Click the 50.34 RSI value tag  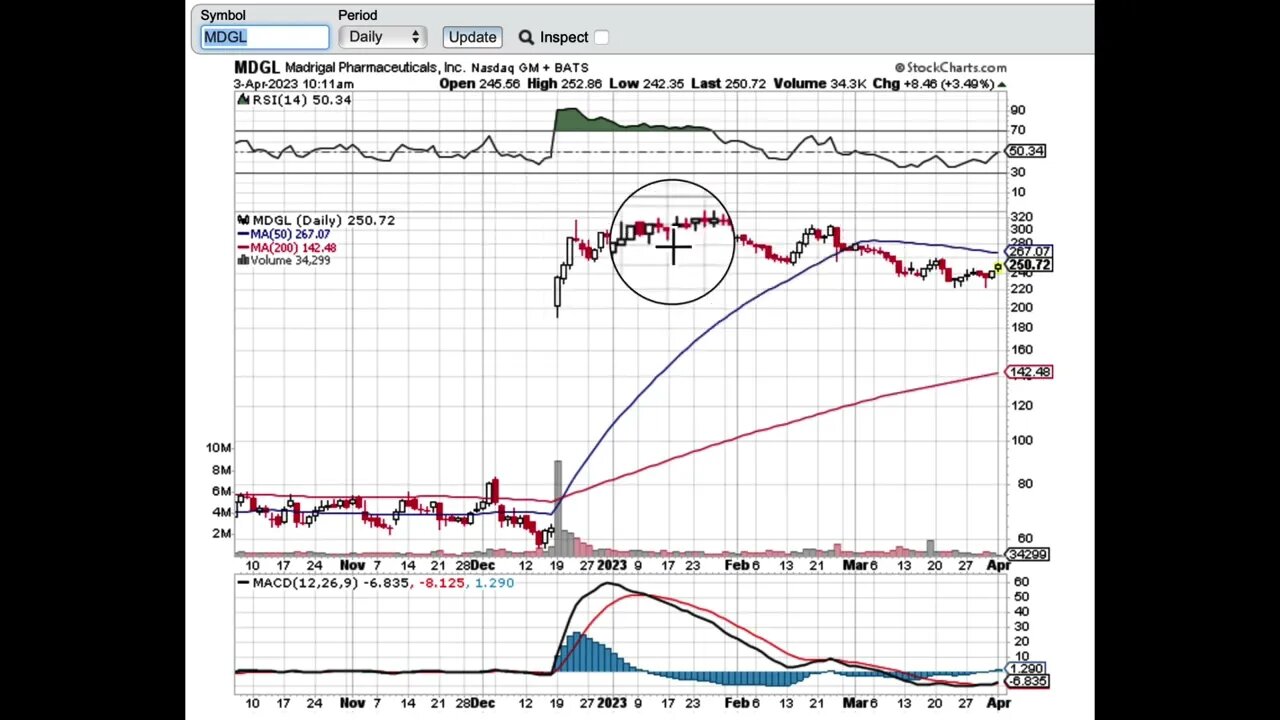pyautogui.click(x=1026, y=151)
